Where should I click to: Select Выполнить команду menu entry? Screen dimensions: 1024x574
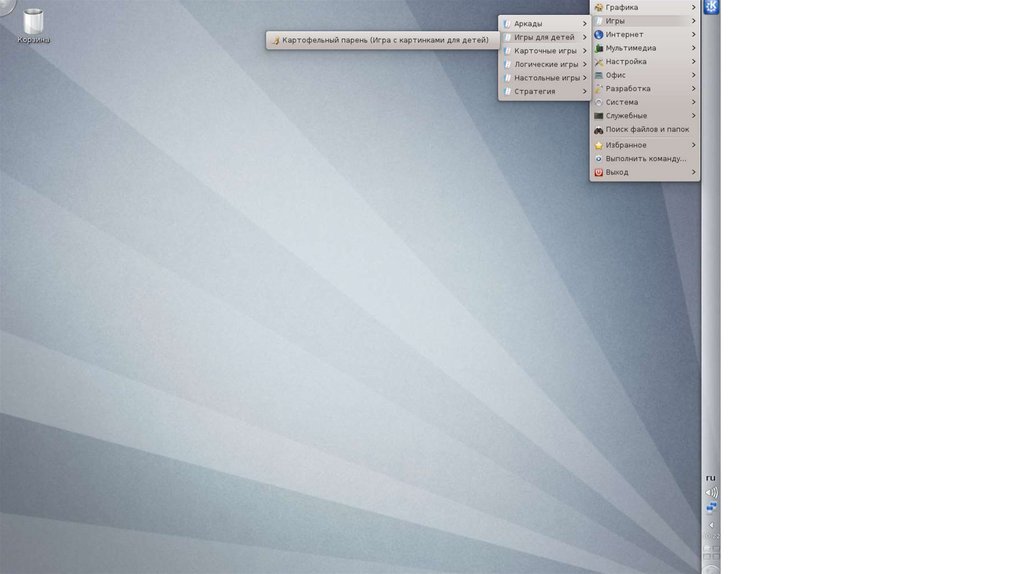pyautogui.click(x=645, y=158)
